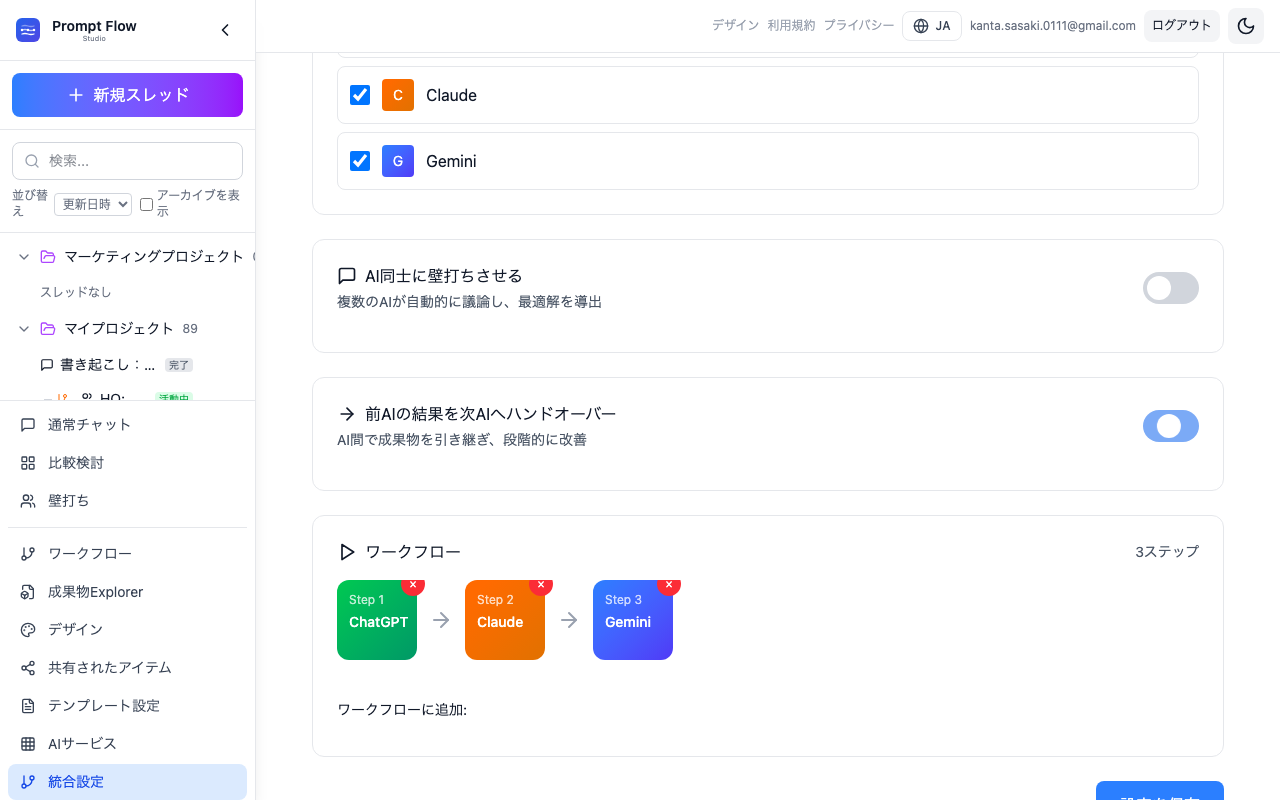The height and width of the screenshot is (800, 1280).
Task: Open デザイン in the sidebar menu
Action: pyautogui.click(x=127, y=630)
